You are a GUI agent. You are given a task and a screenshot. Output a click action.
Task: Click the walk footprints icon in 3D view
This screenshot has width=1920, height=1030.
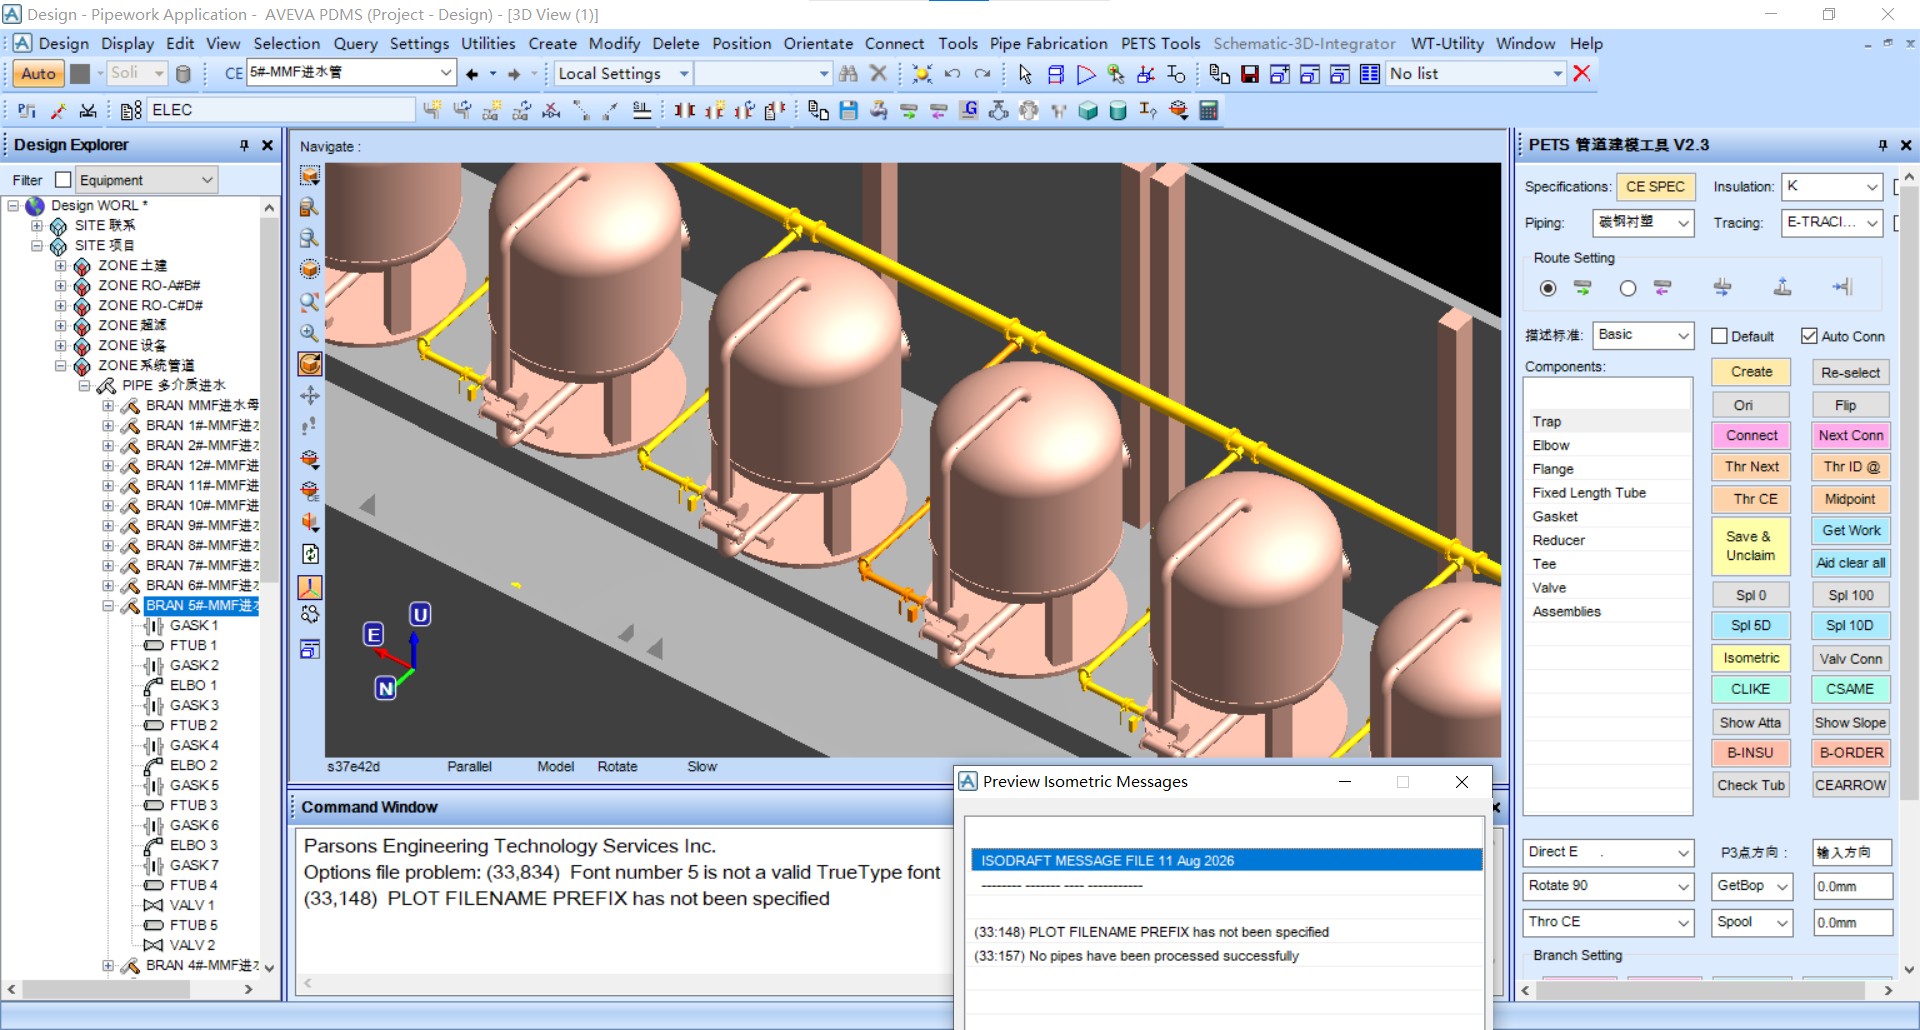[x=310, y=427]
